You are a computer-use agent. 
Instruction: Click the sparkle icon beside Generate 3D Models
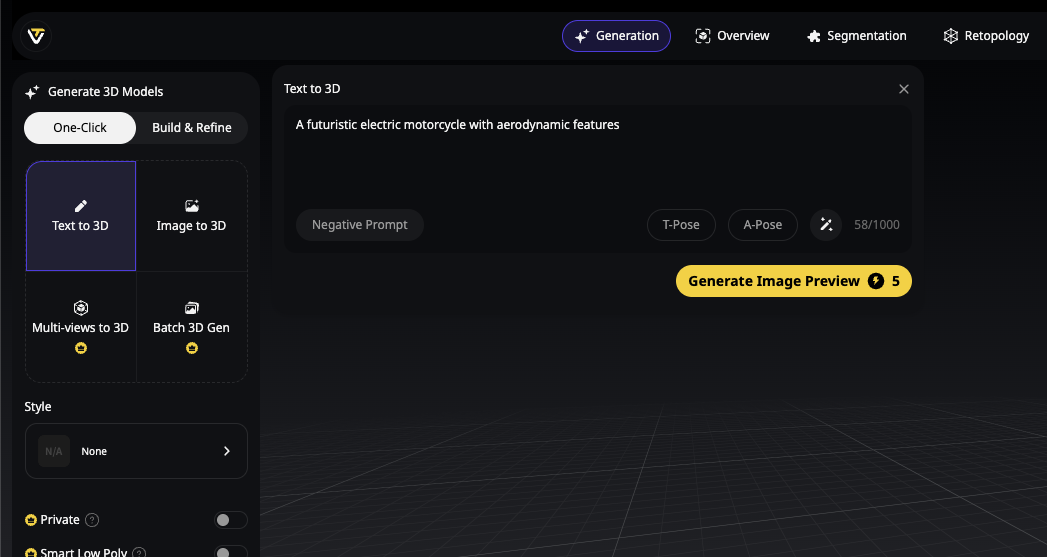click(x=32, y=92)
